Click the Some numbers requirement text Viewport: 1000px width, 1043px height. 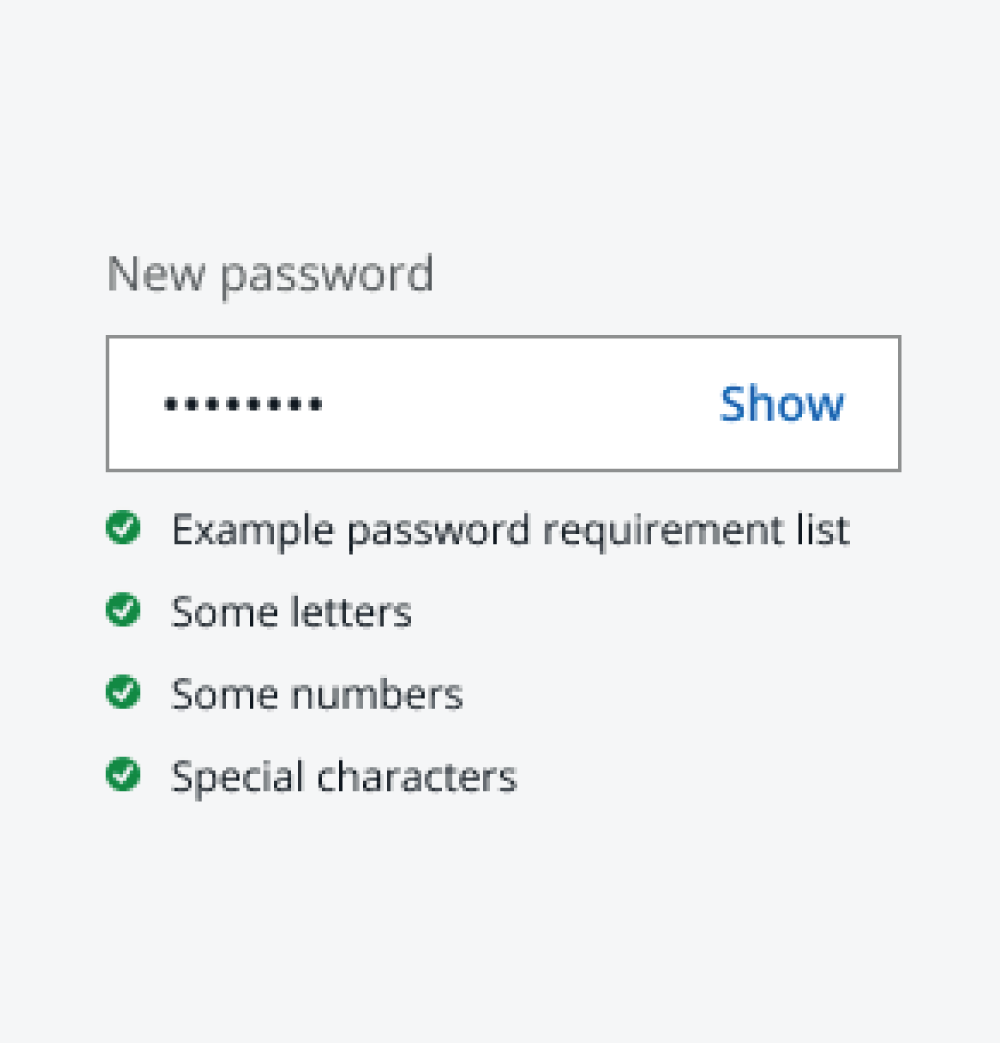[317, 694]
